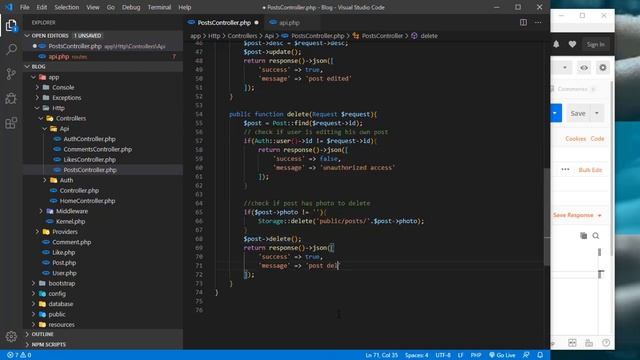The height and width of the screenshot is (360, 640).
Task: Click Ln 71, Col 35 in status bar
Action: coord(381,355)
